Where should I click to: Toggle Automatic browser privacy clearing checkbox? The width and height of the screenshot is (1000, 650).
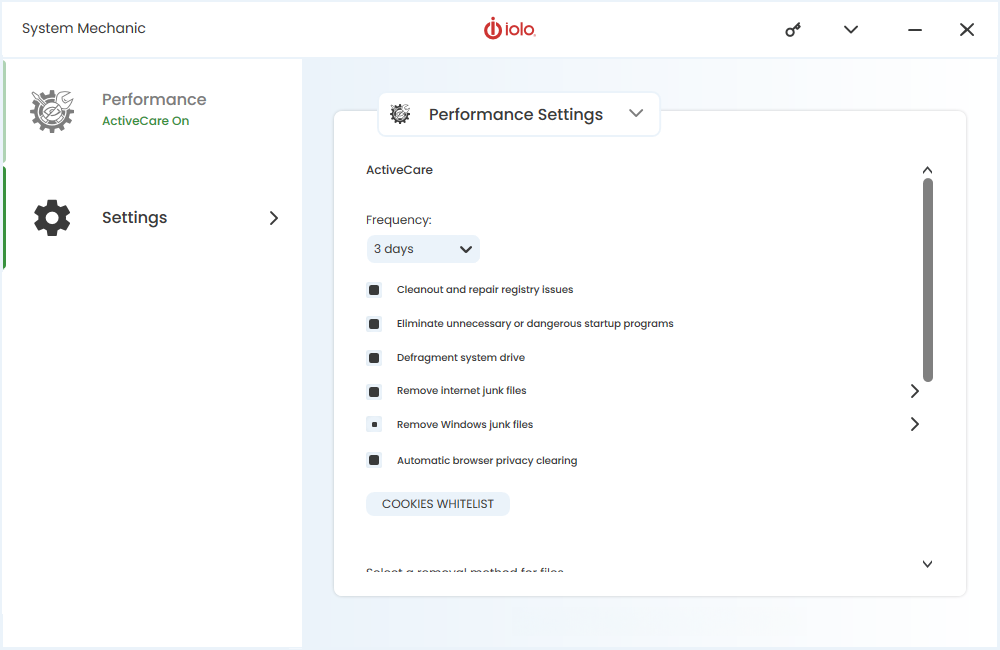pos(374,460)
